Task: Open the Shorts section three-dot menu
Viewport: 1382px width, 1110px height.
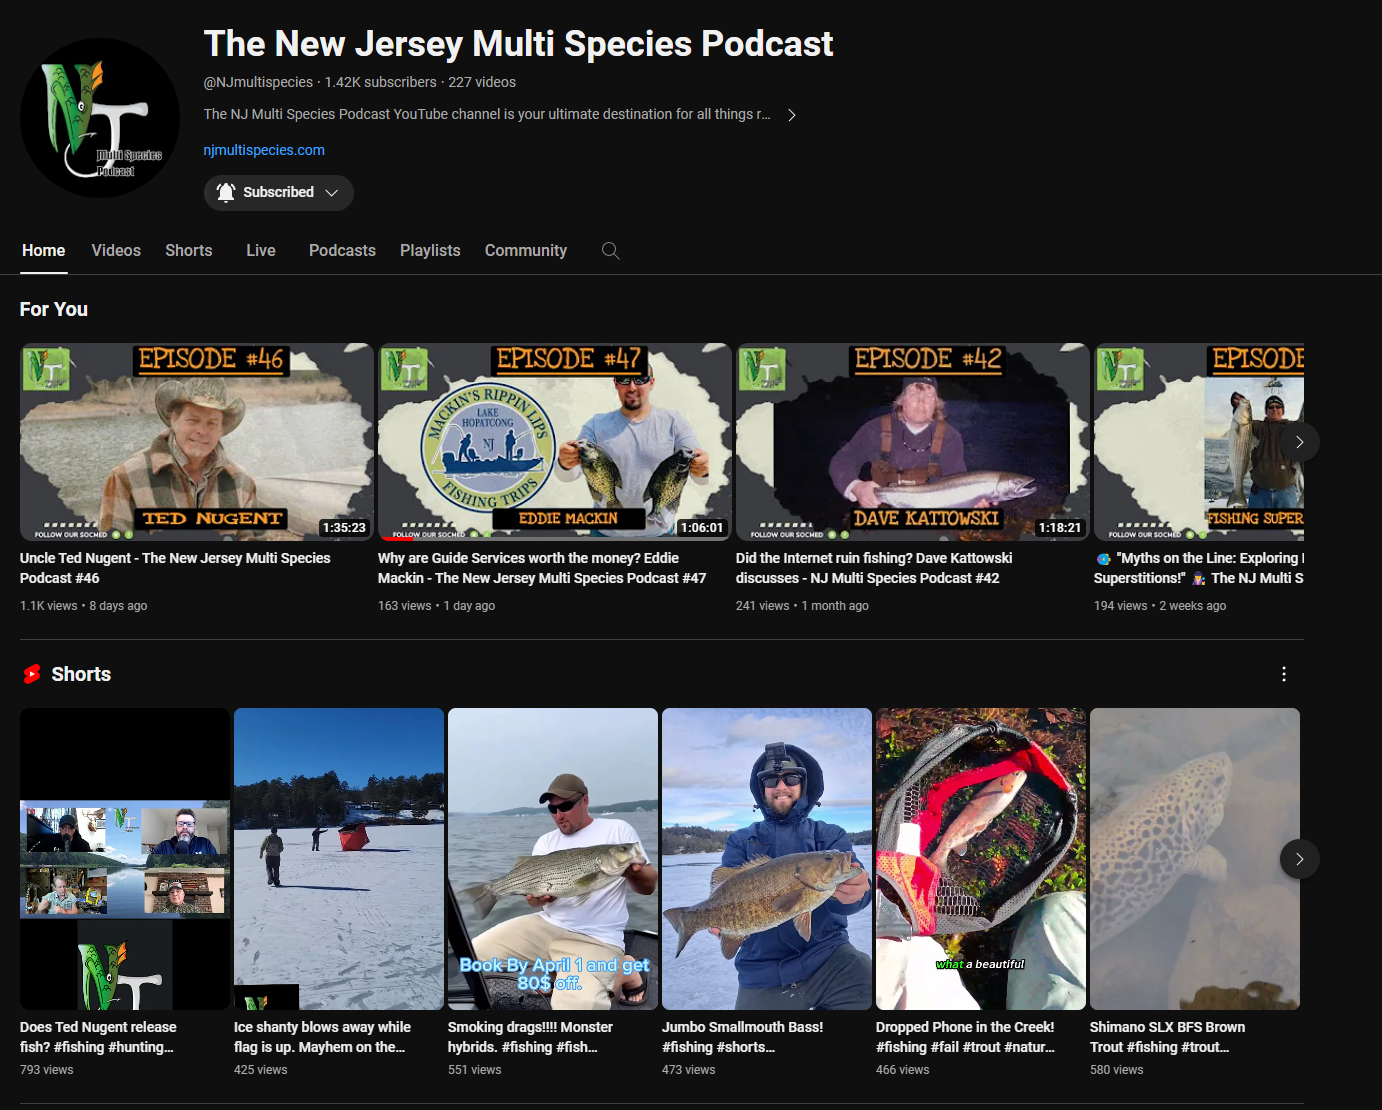Action: 1284,674
